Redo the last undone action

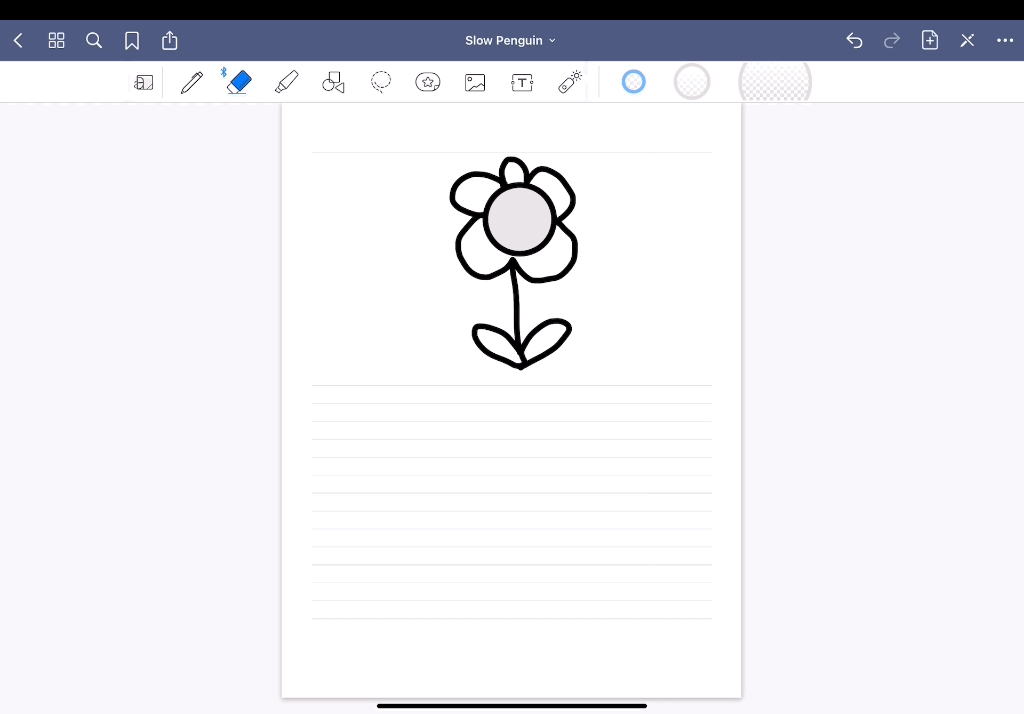(892, 41)
